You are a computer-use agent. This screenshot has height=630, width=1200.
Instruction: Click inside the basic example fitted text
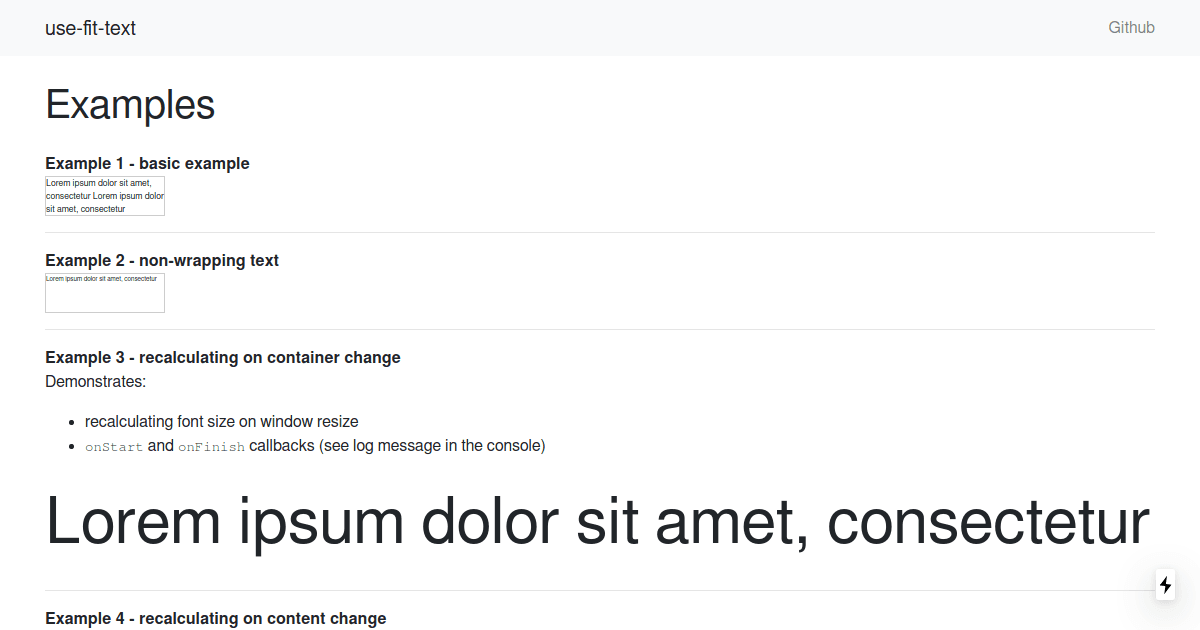pos(104,195)
